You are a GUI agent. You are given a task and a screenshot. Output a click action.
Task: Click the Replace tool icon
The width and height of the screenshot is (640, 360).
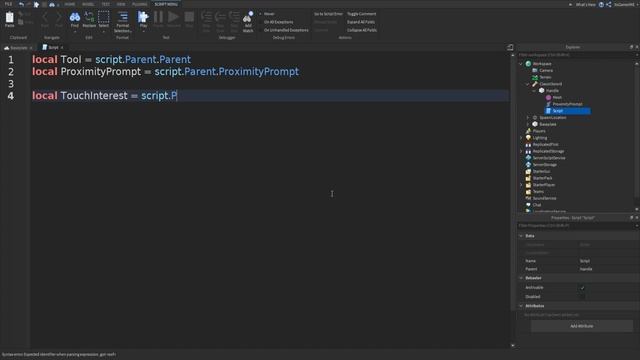(x=89, y=17)
